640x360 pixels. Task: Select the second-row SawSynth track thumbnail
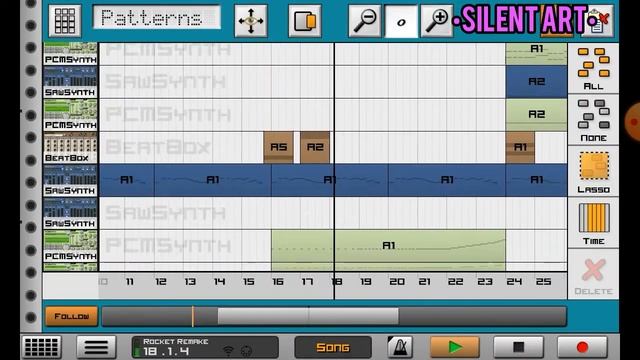coord(71,82)
